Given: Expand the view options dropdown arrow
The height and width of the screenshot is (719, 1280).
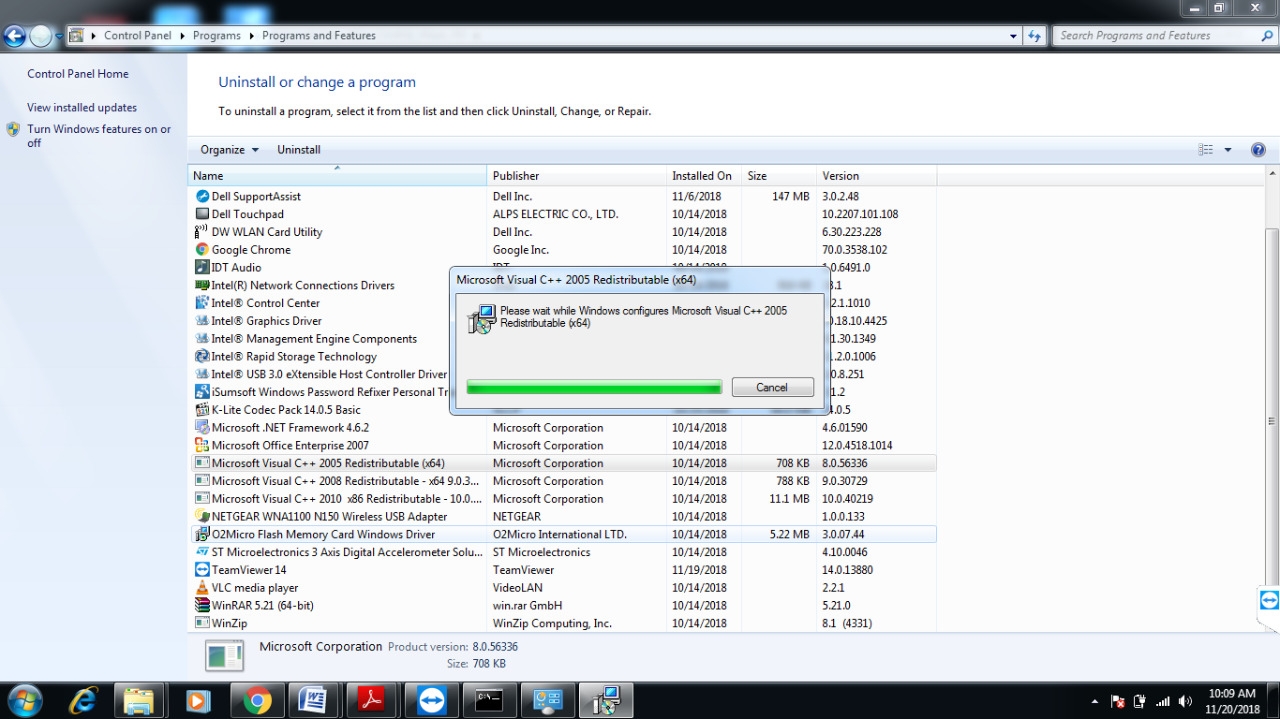Looking at the screenshot, I should (1228, 150).
